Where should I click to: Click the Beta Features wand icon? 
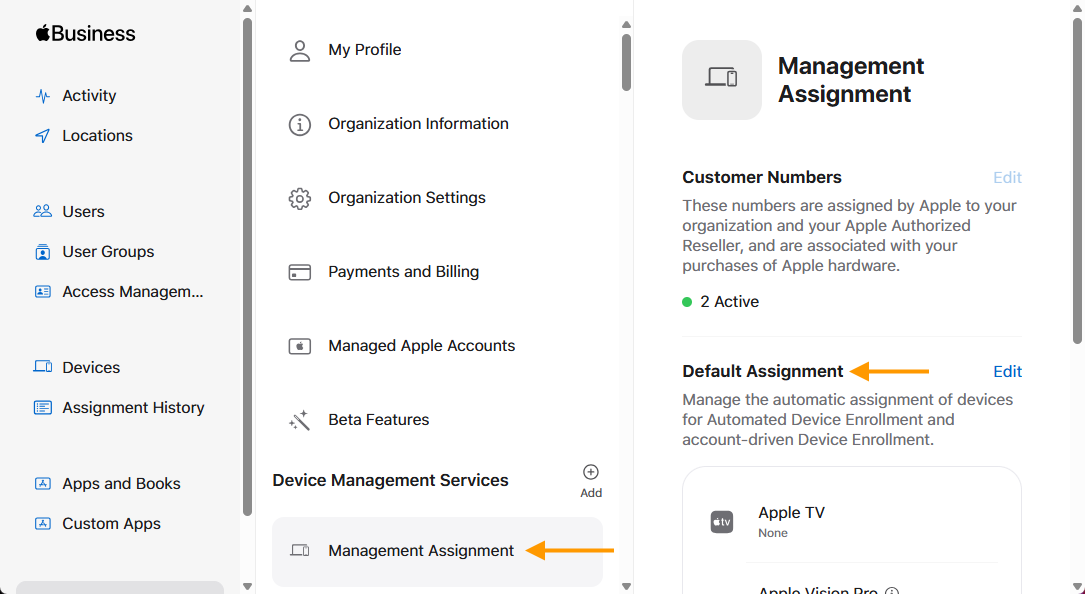click(300, 420)
